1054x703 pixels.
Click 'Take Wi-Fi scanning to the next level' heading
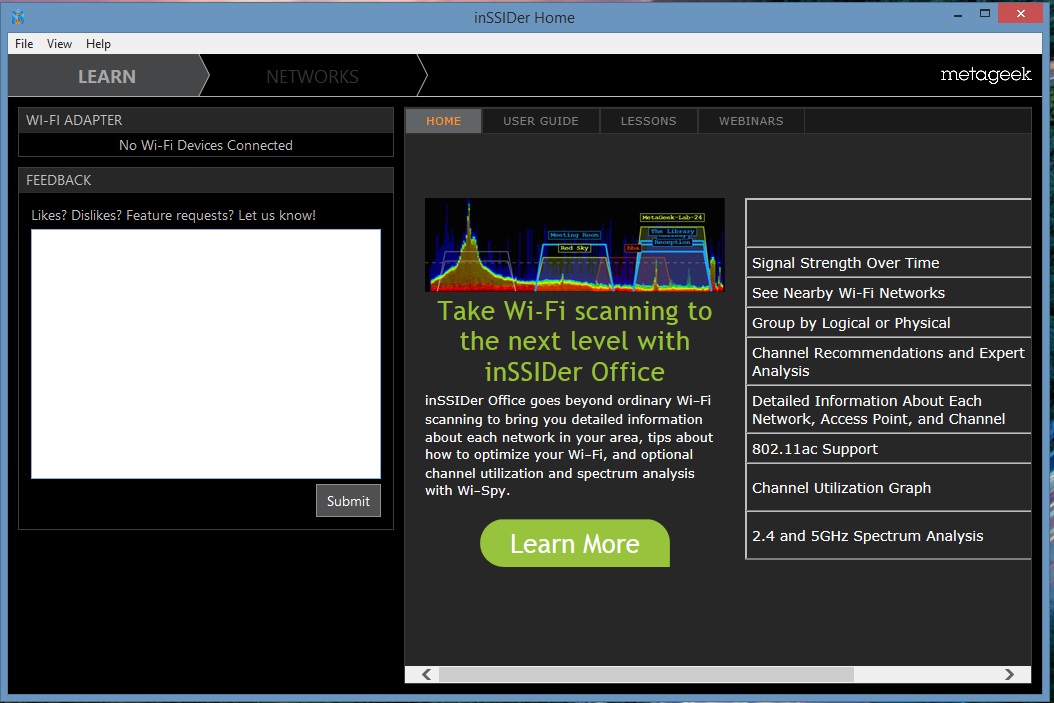coord(575,341)
